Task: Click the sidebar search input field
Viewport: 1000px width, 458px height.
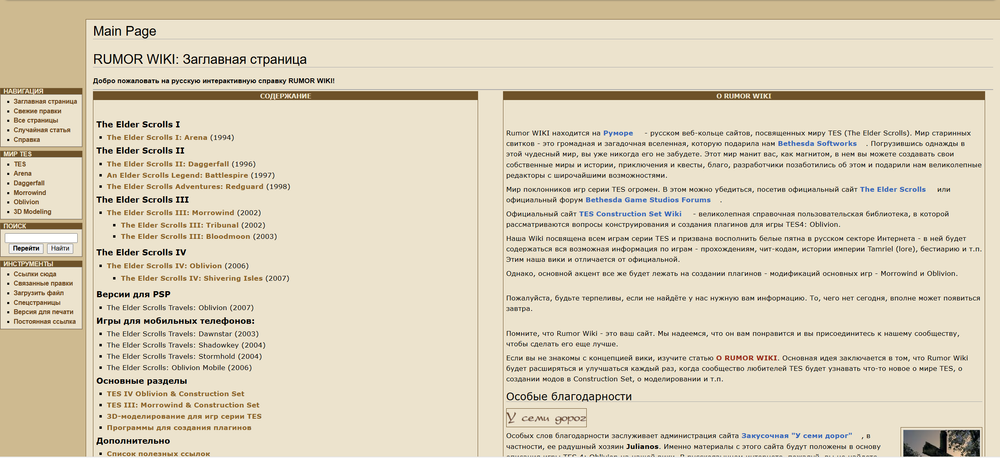Action: point(41,238)
